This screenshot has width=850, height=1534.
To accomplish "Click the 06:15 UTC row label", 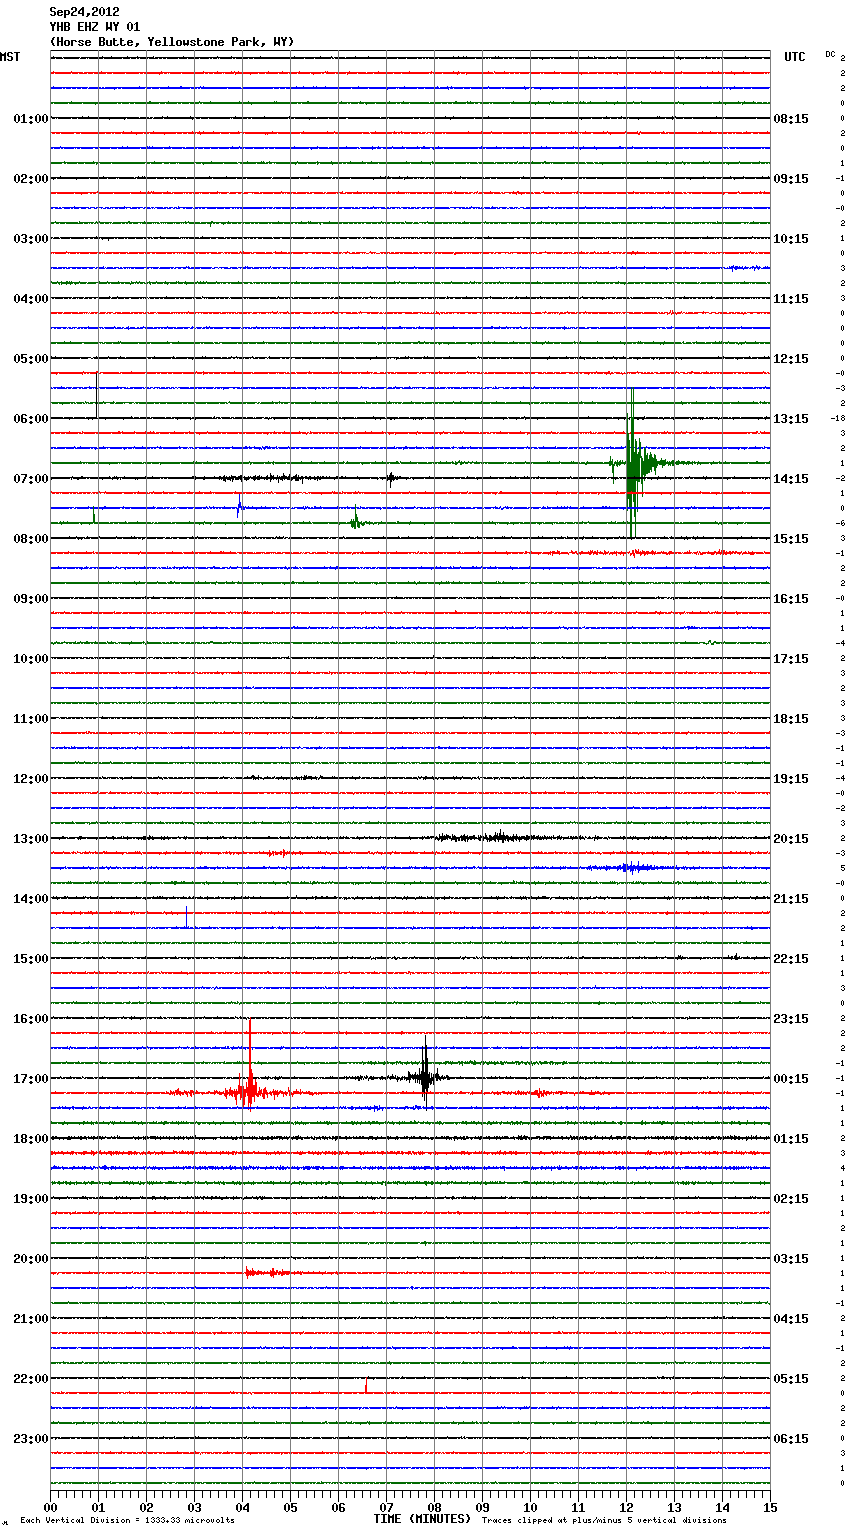I will click(x=791, y=1439).
